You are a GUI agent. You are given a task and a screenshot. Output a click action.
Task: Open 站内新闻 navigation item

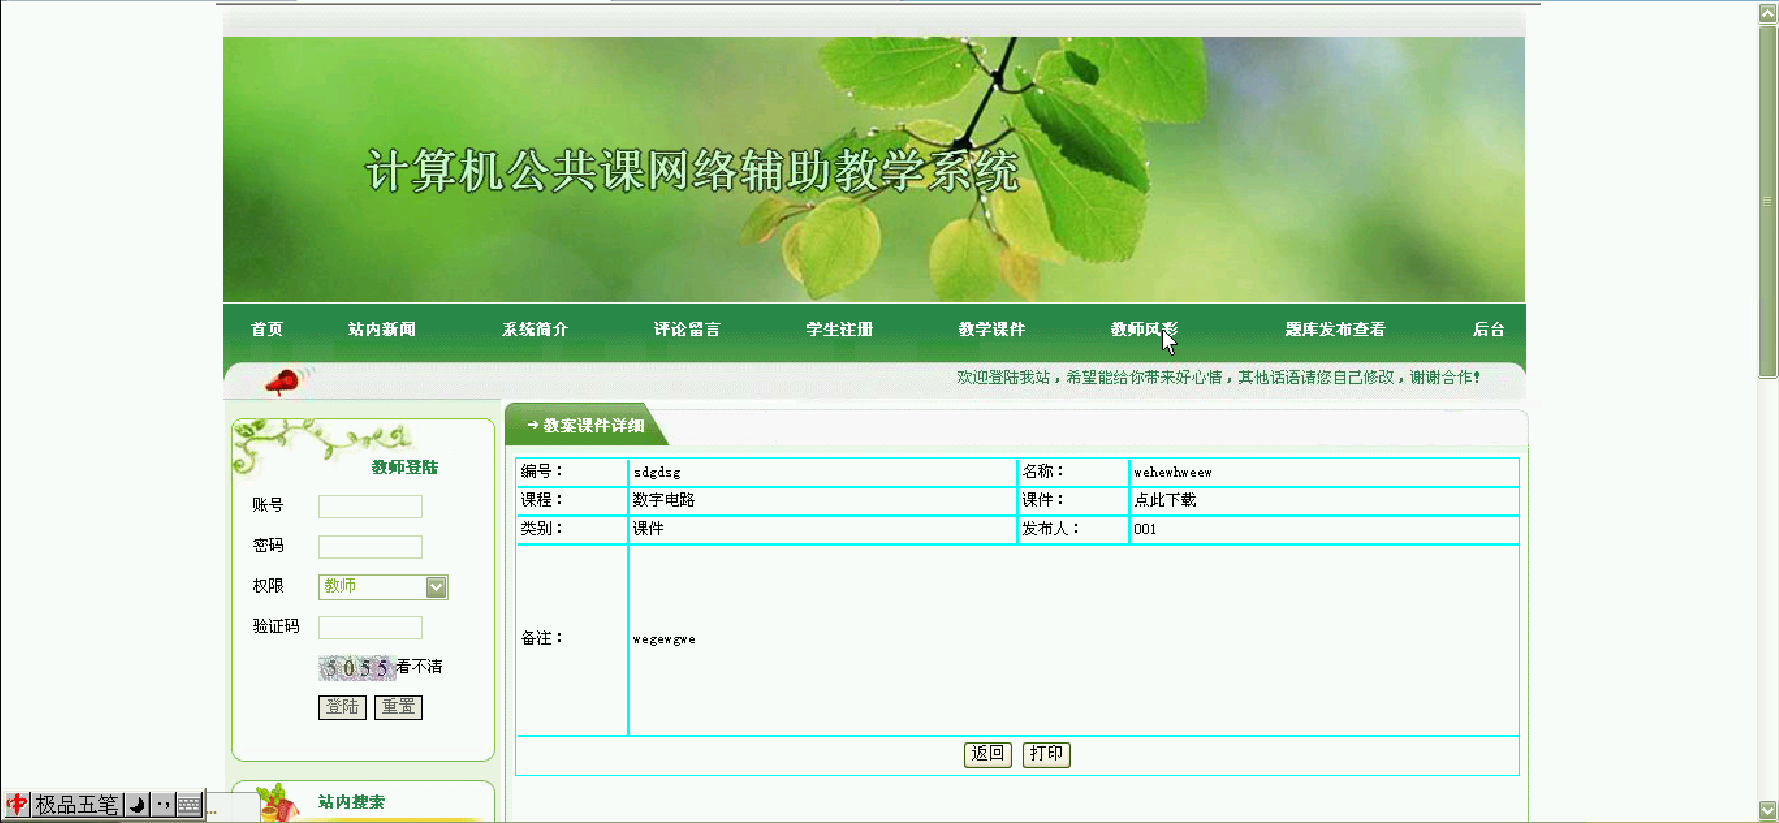[382, 329]
